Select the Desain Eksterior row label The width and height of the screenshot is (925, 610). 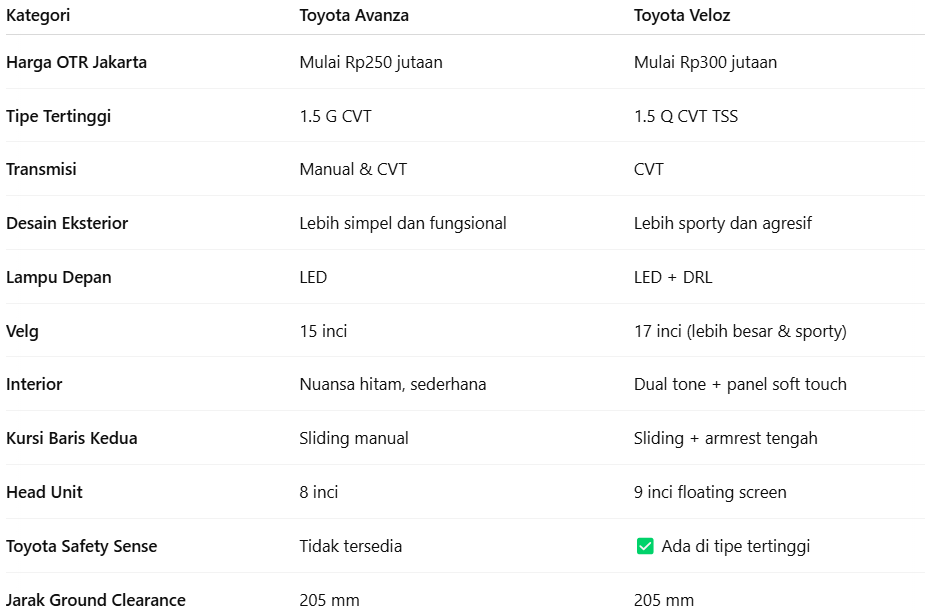coord(67,223)
